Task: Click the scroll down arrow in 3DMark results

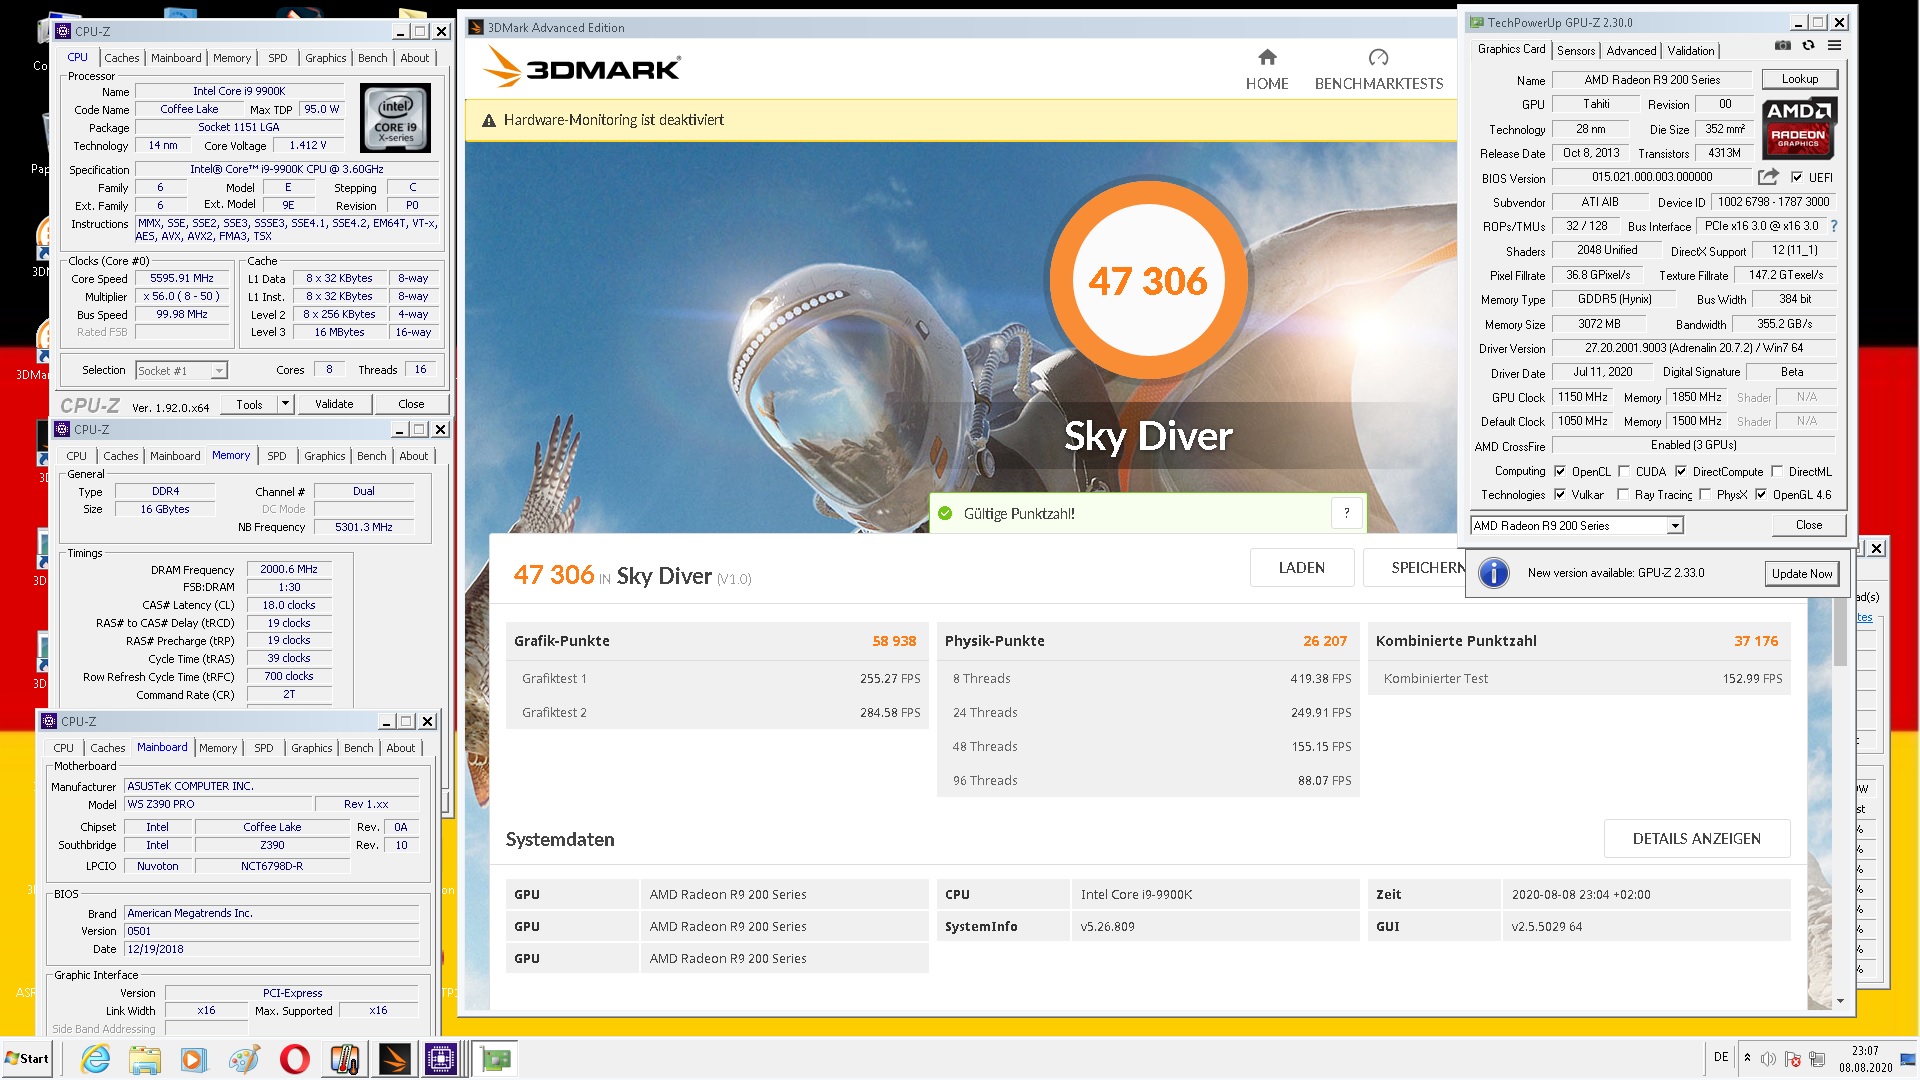Action: [1840, 1001]
